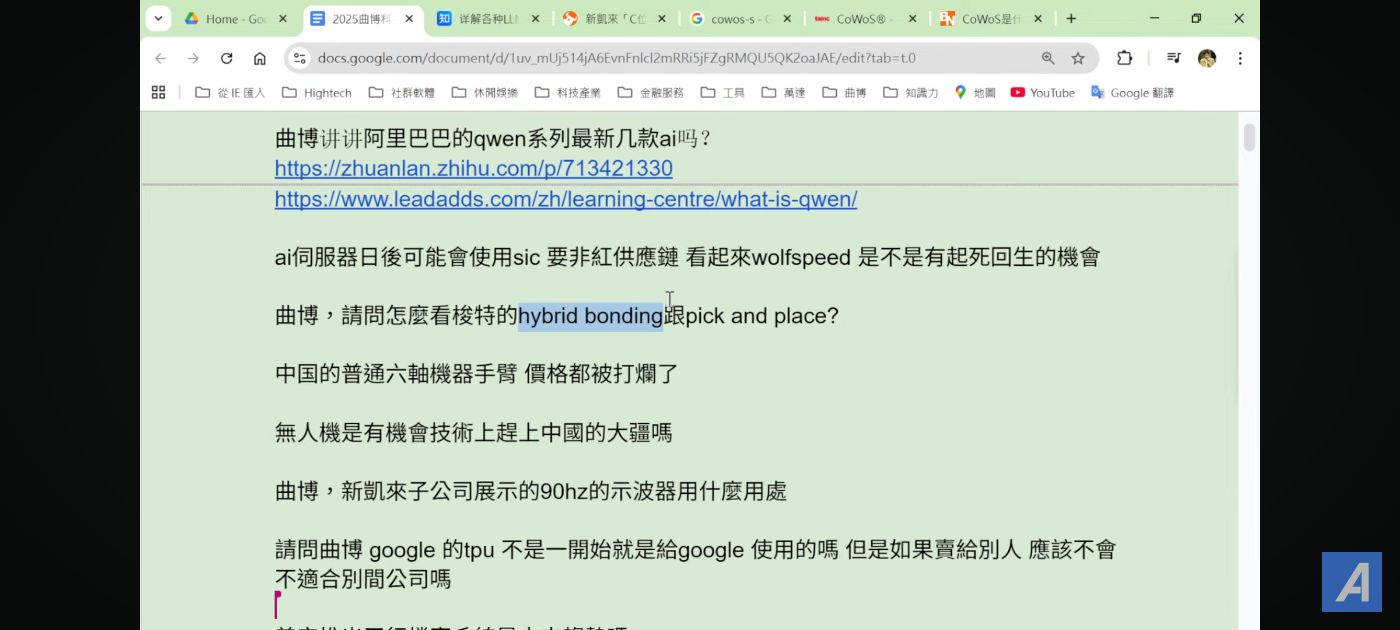Open the zhuanlan.zhihu.com link

point(473,168)
